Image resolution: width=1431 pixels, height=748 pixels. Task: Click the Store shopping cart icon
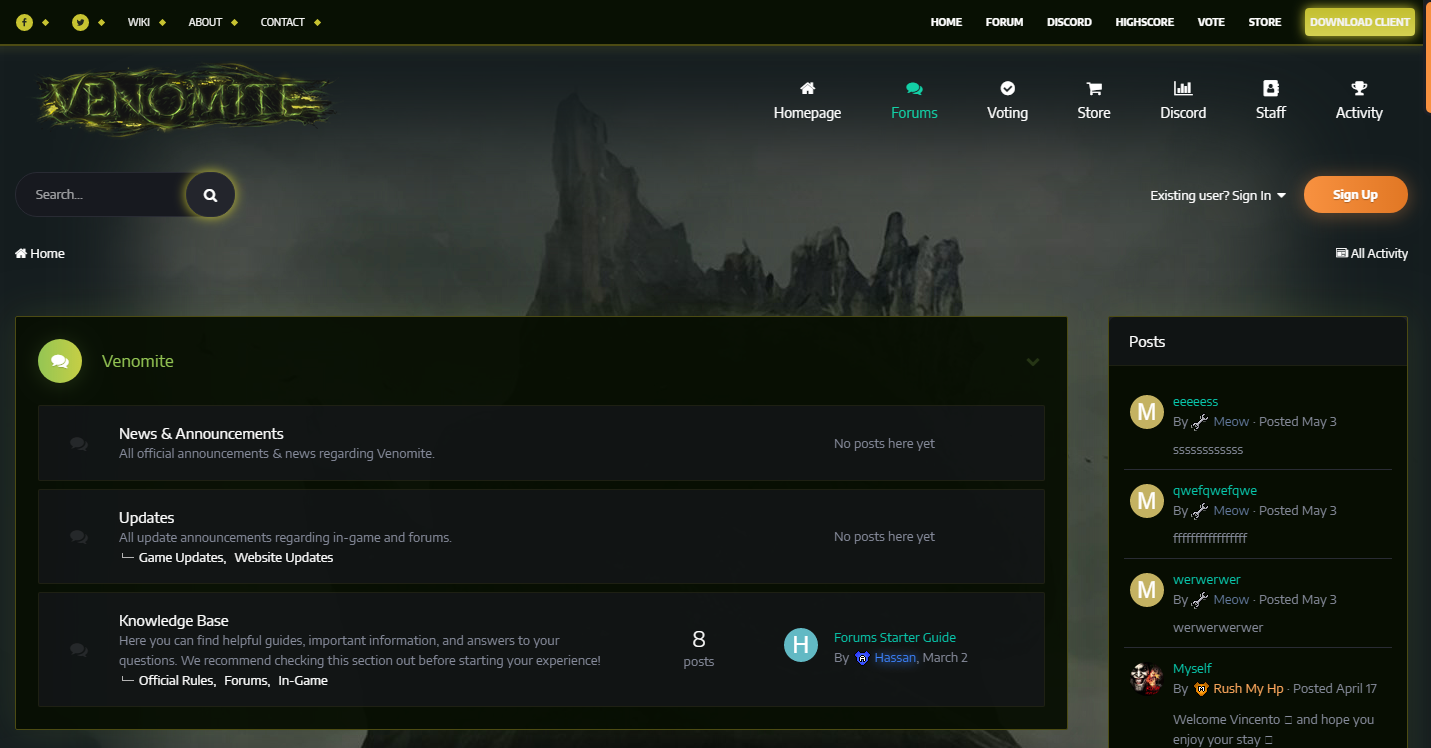coord(1094,88)
